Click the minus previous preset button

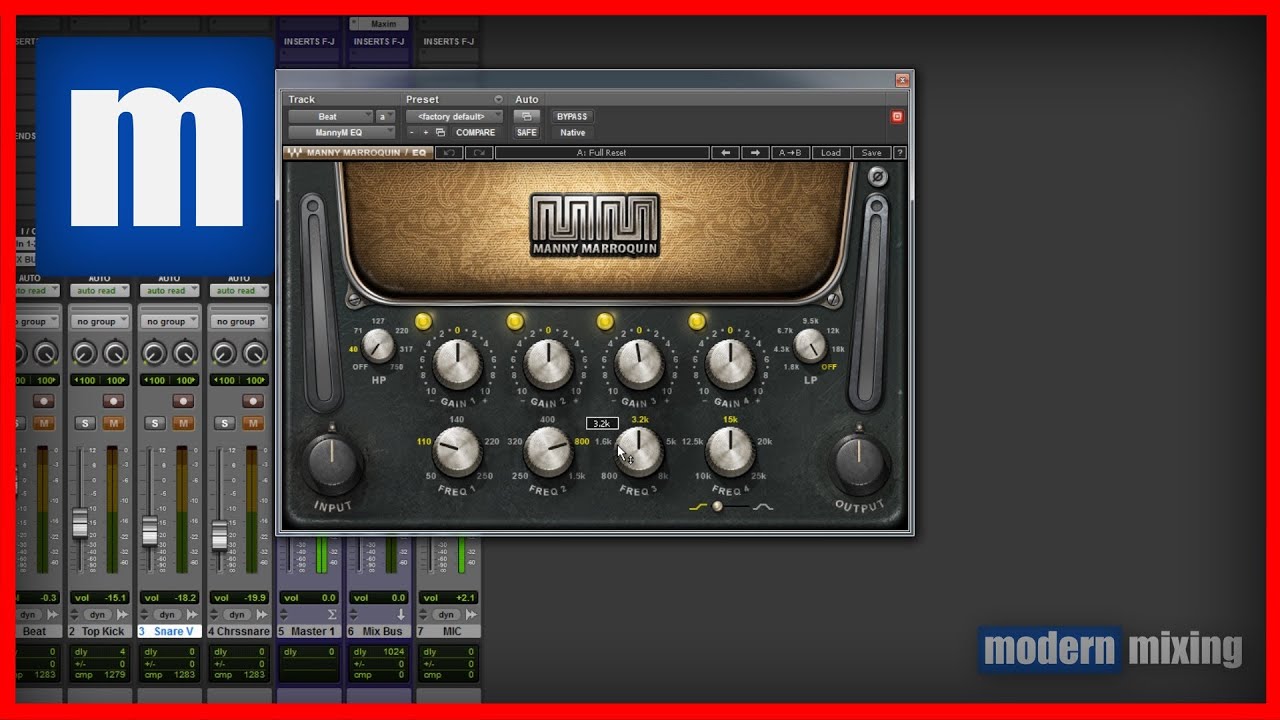411,132
